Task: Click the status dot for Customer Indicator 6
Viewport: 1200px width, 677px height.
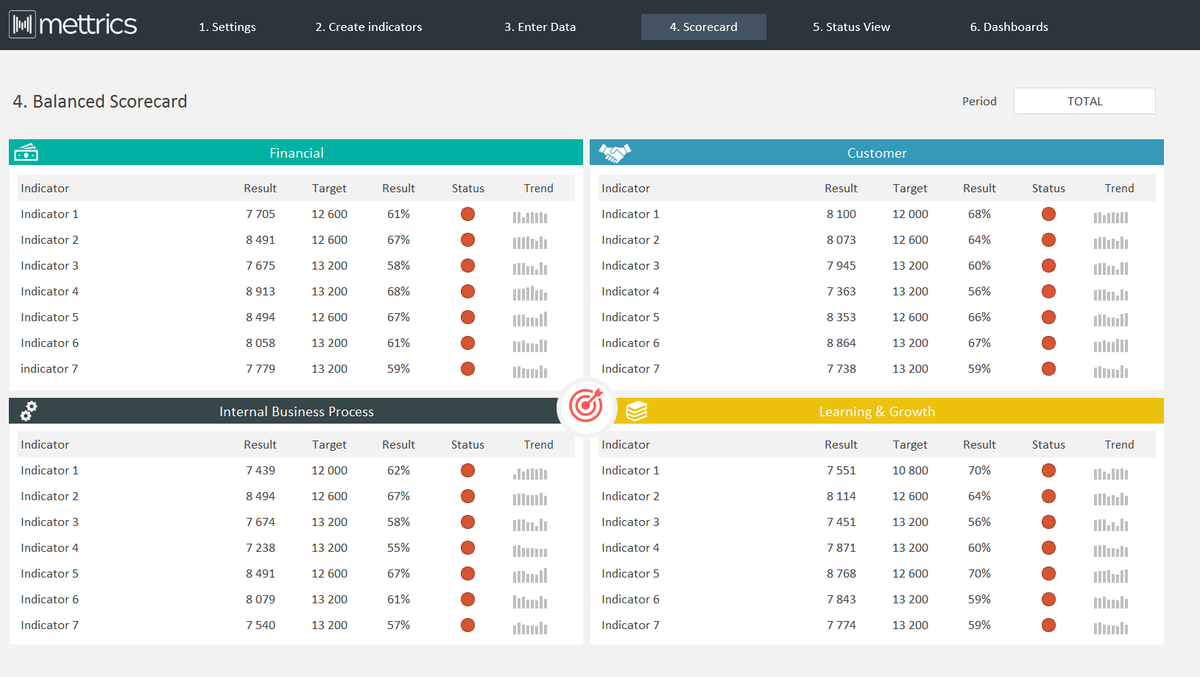Action: [x=1048, y=345]
